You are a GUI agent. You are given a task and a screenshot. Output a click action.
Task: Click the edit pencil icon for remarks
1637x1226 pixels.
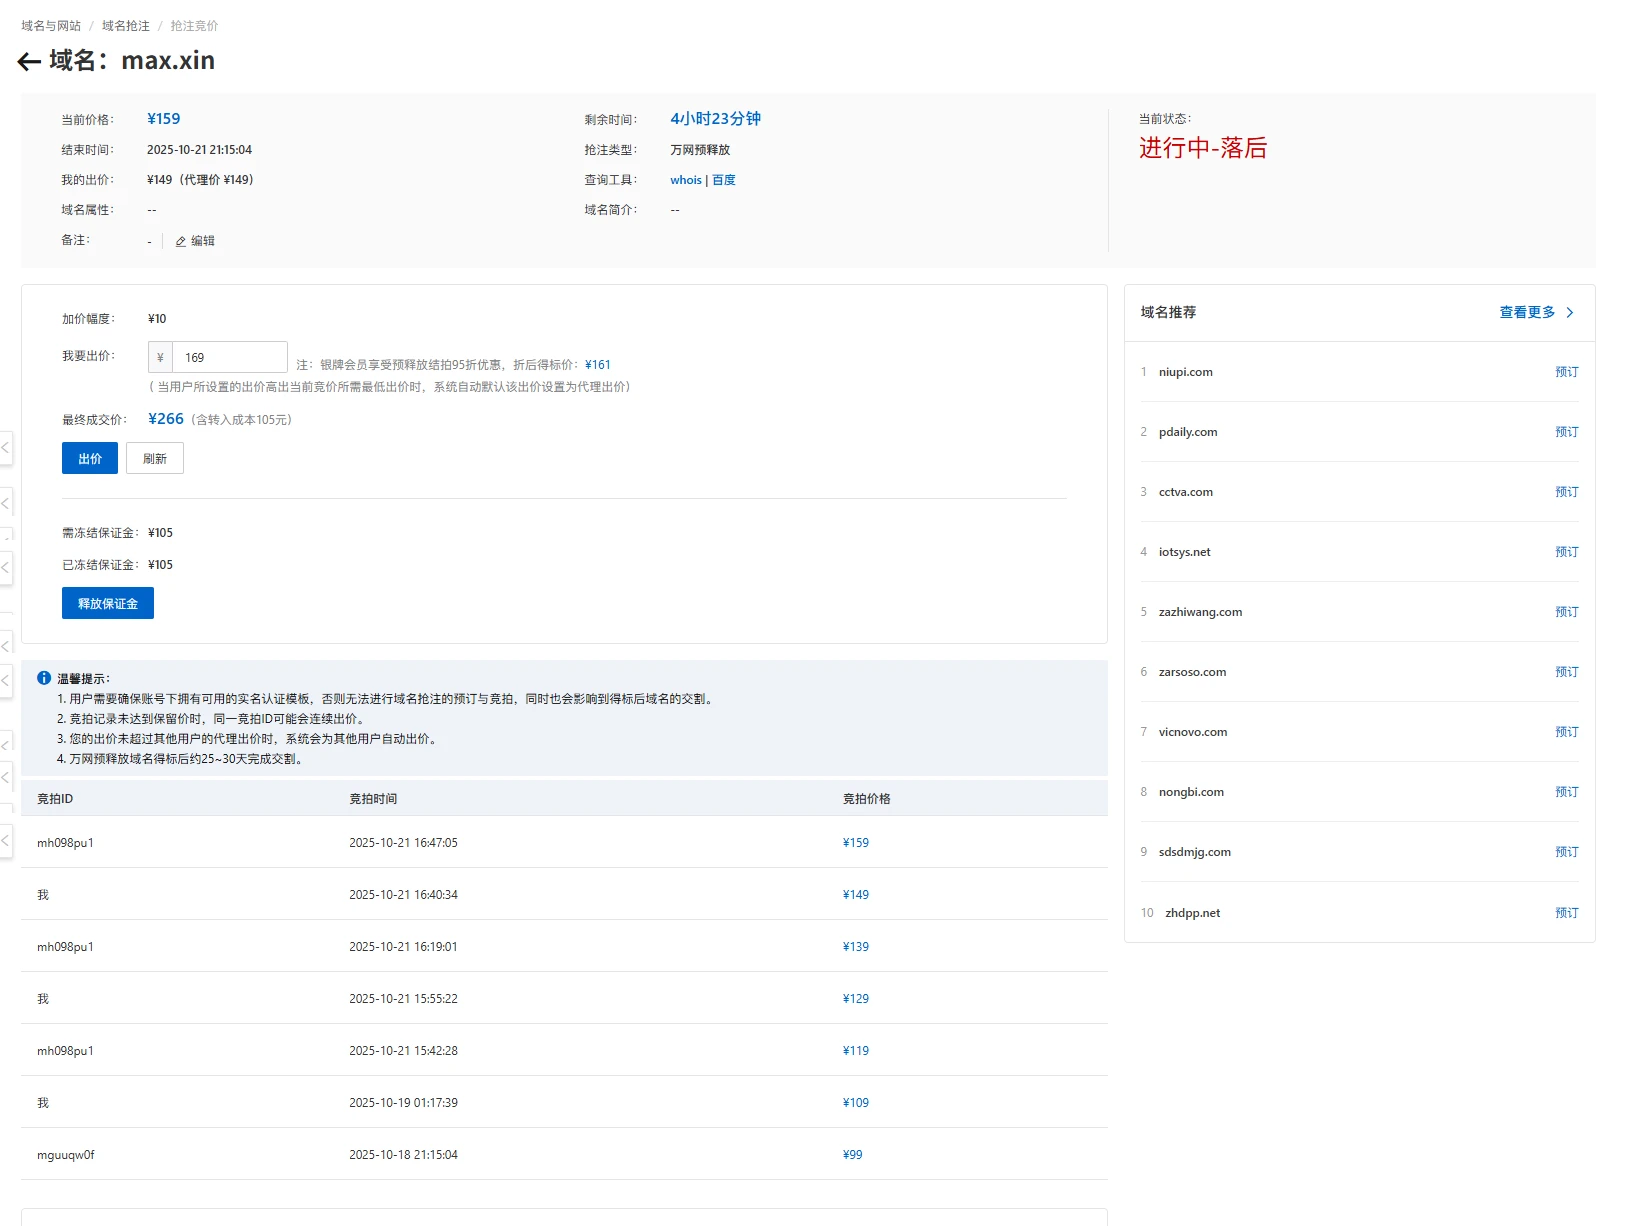coord(181,241)
